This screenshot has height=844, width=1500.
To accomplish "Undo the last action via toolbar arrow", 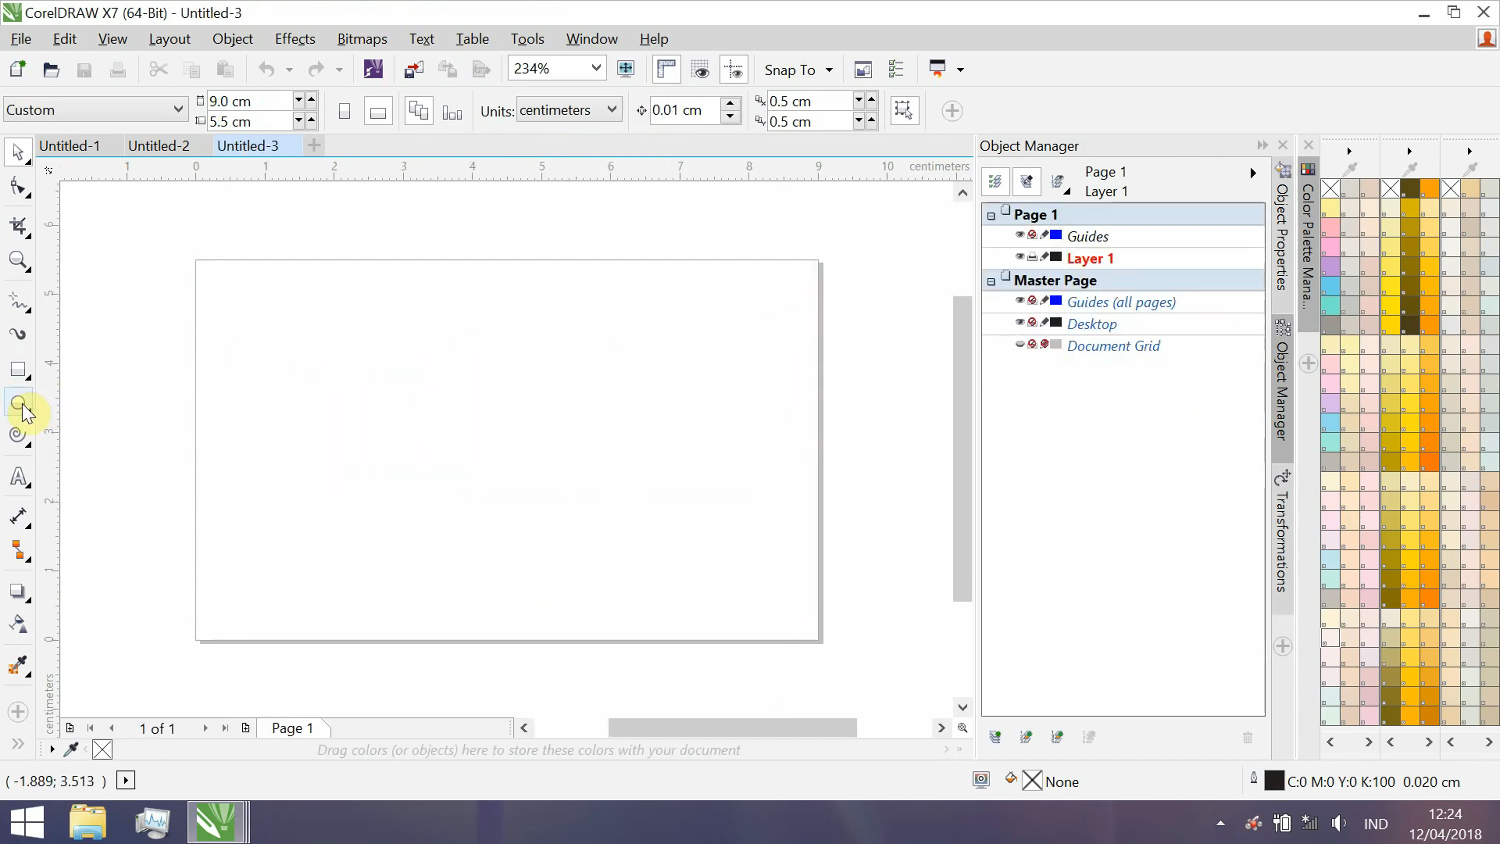I will tap(266, 69).
